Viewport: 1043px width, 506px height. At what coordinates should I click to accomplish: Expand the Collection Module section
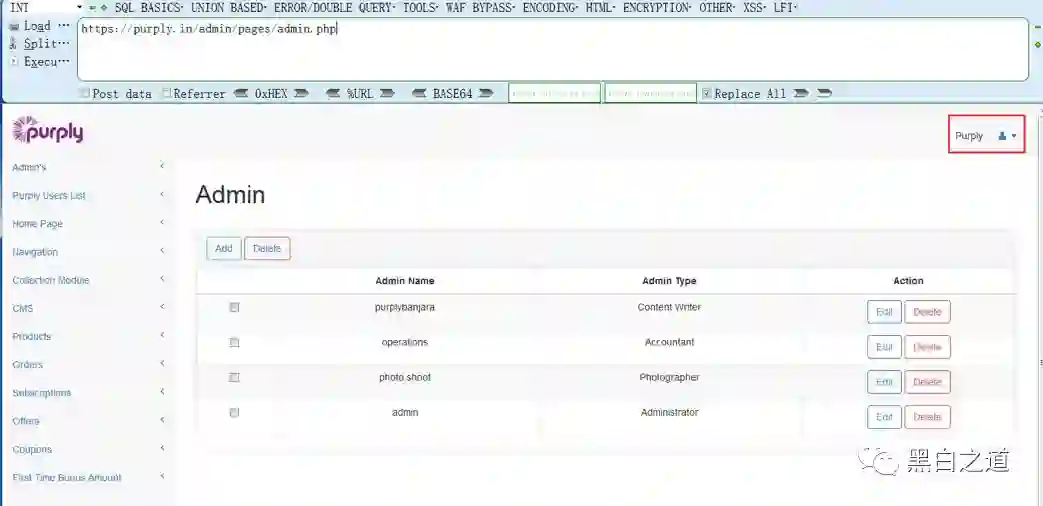[88, 280]
